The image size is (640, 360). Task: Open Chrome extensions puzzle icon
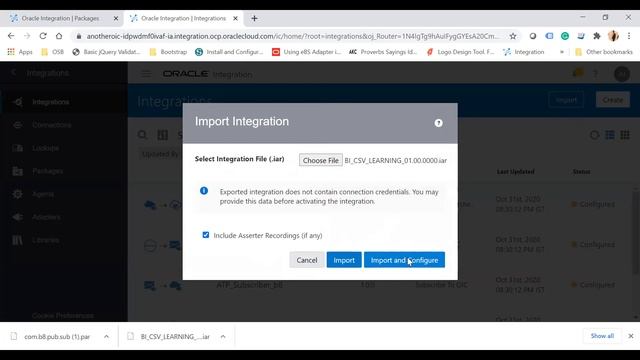597,36
